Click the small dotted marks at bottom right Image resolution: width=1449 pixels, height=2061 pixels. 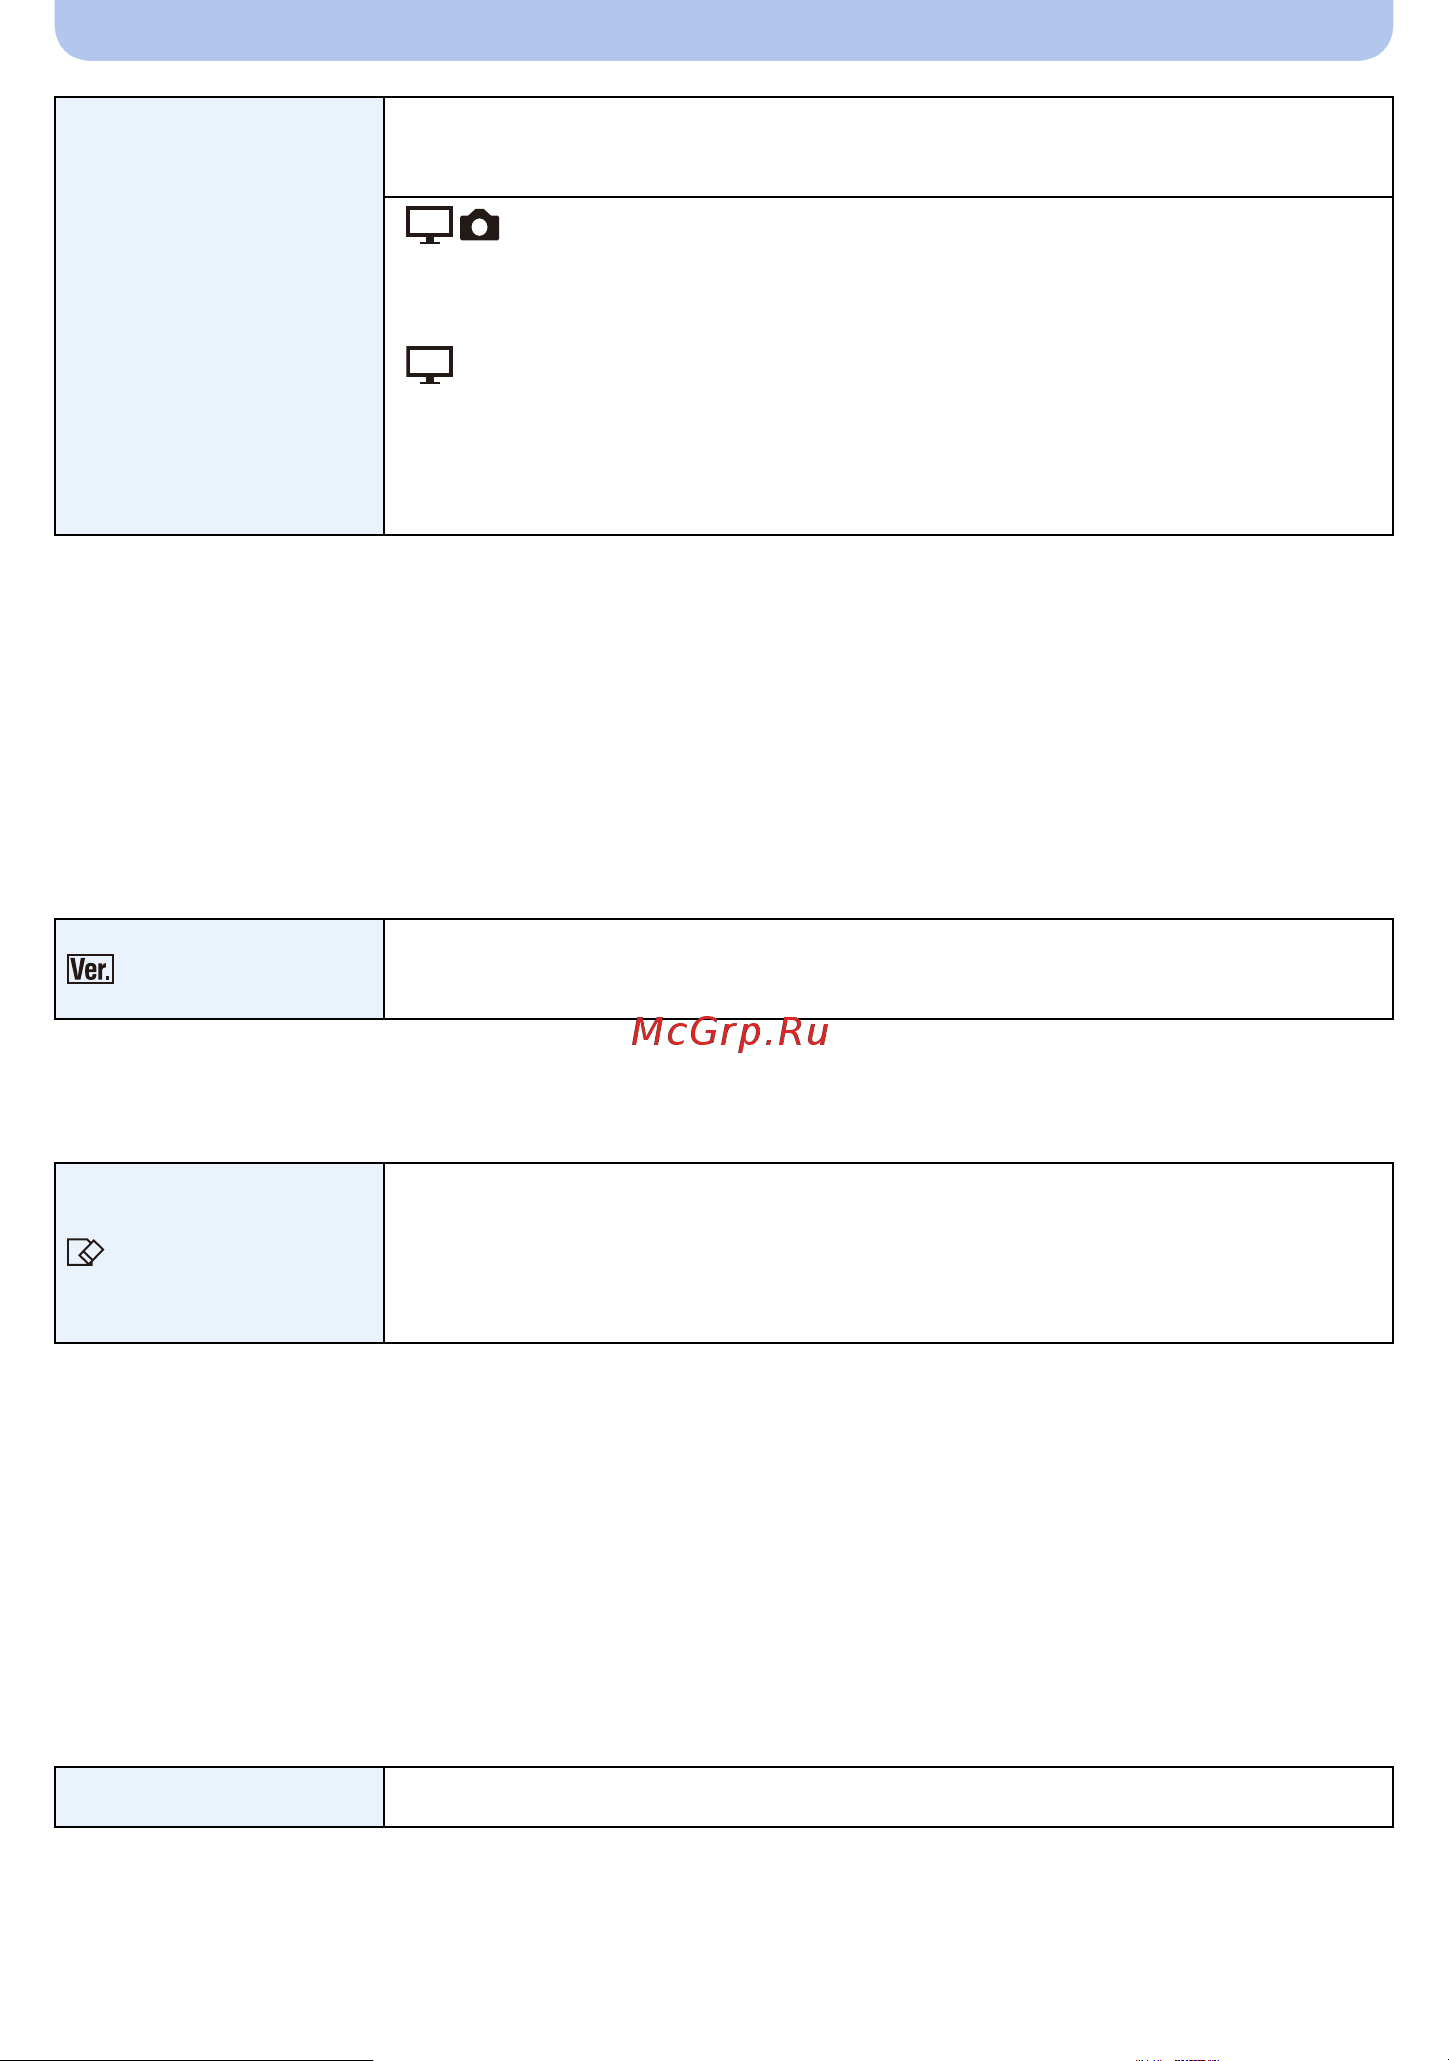click(x=1177, y=2058)
